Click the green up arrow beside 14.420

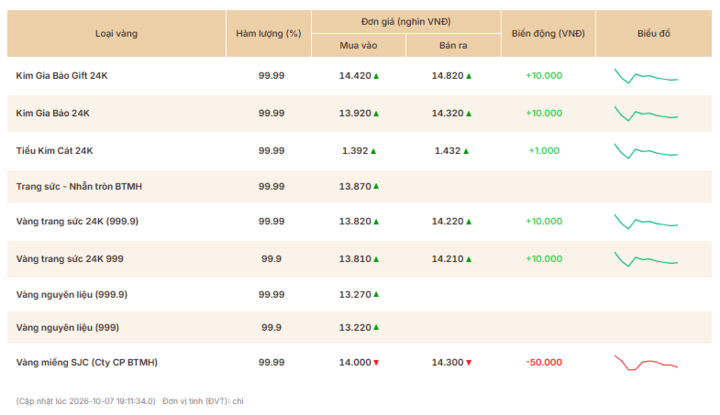coord(376,76)
